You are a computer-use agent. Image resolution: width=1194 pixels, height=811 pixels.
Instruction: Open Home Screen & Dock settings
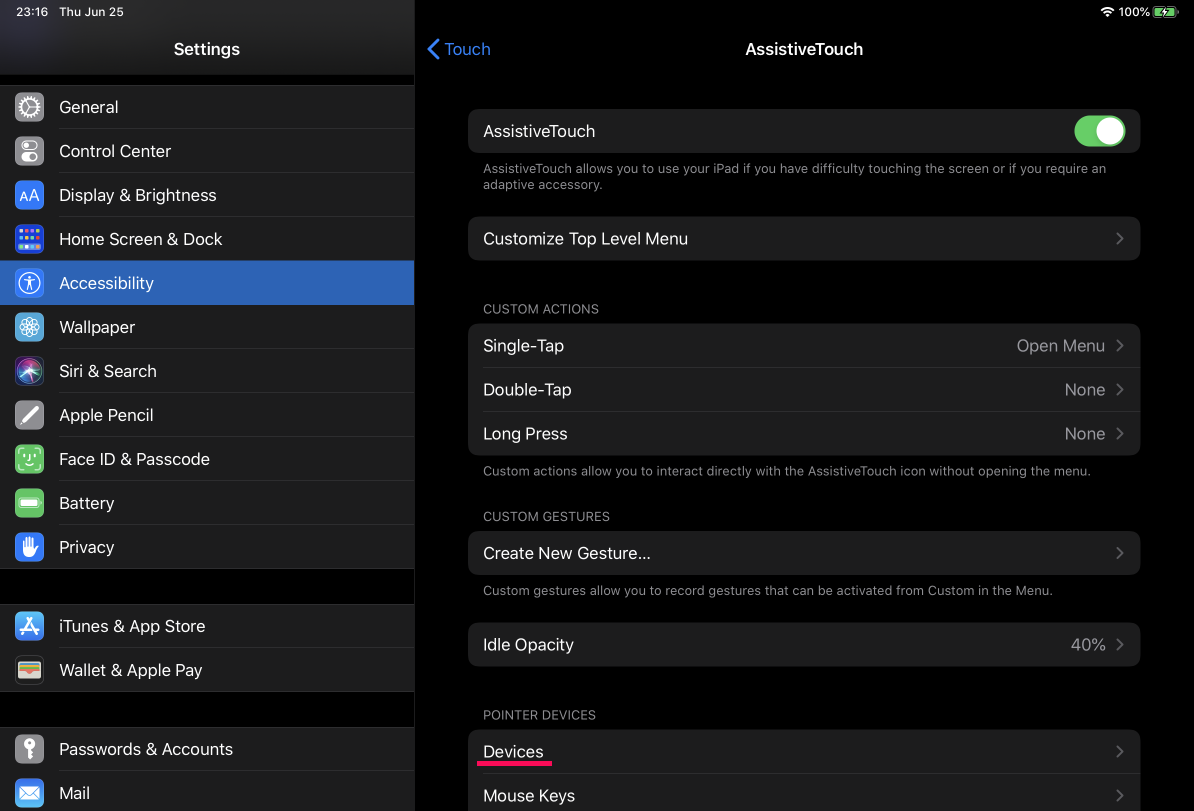(x=207, y=239)
